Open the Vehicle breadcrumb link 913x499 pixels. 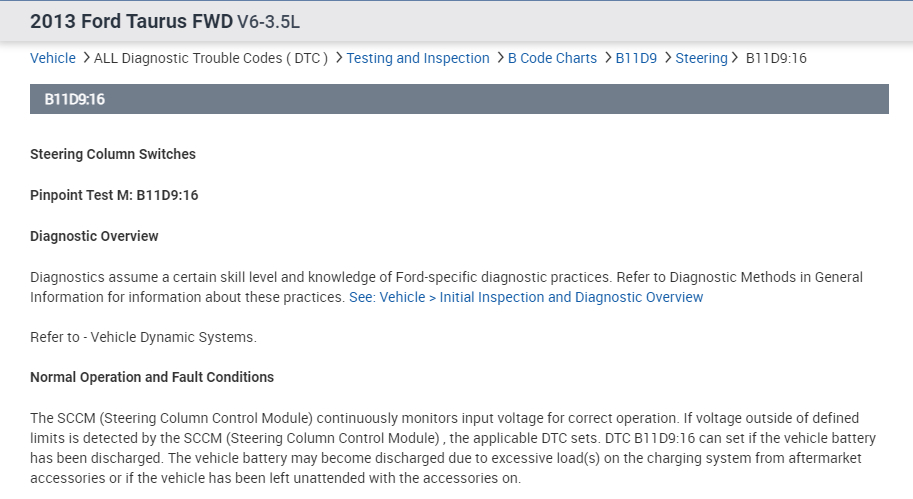53,58
